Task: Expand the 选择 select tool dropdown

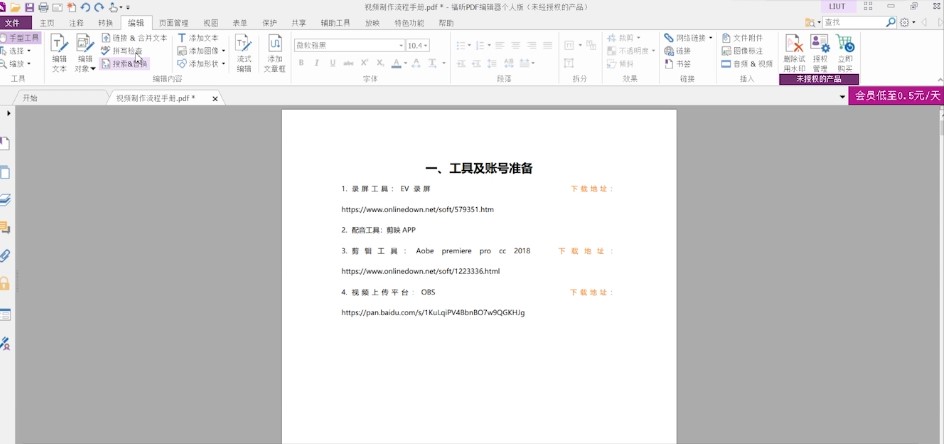Action: (x=29, y=51)
